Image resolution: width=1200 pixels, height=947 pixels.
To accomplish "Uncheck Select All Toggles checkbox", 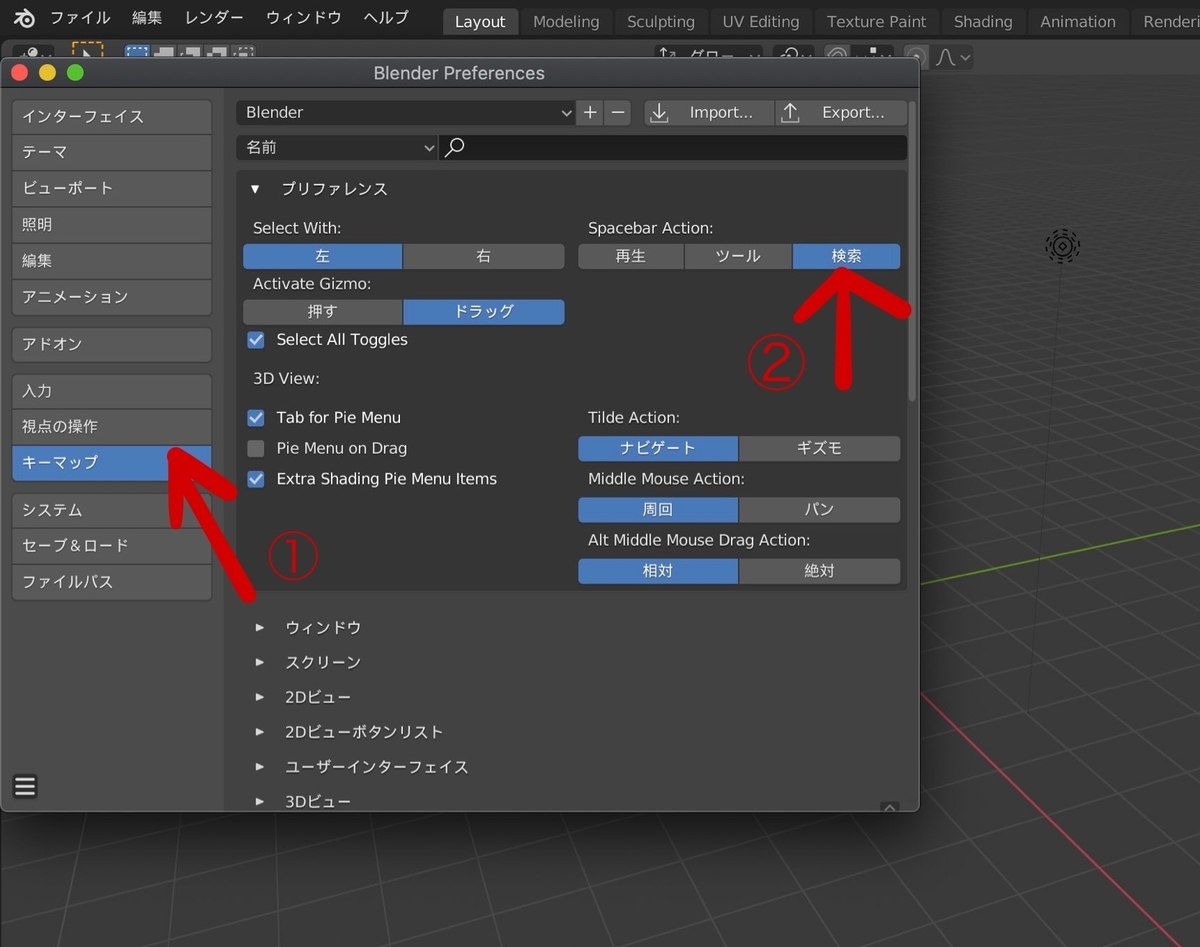I will tap(256, 339).
